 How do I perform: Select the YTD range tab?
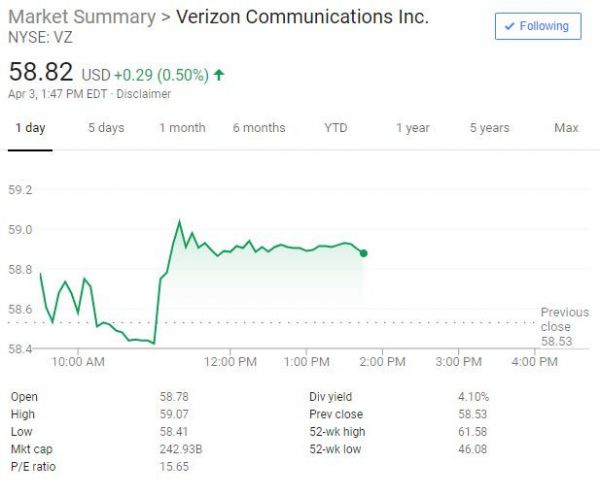(x=336, y=128)
